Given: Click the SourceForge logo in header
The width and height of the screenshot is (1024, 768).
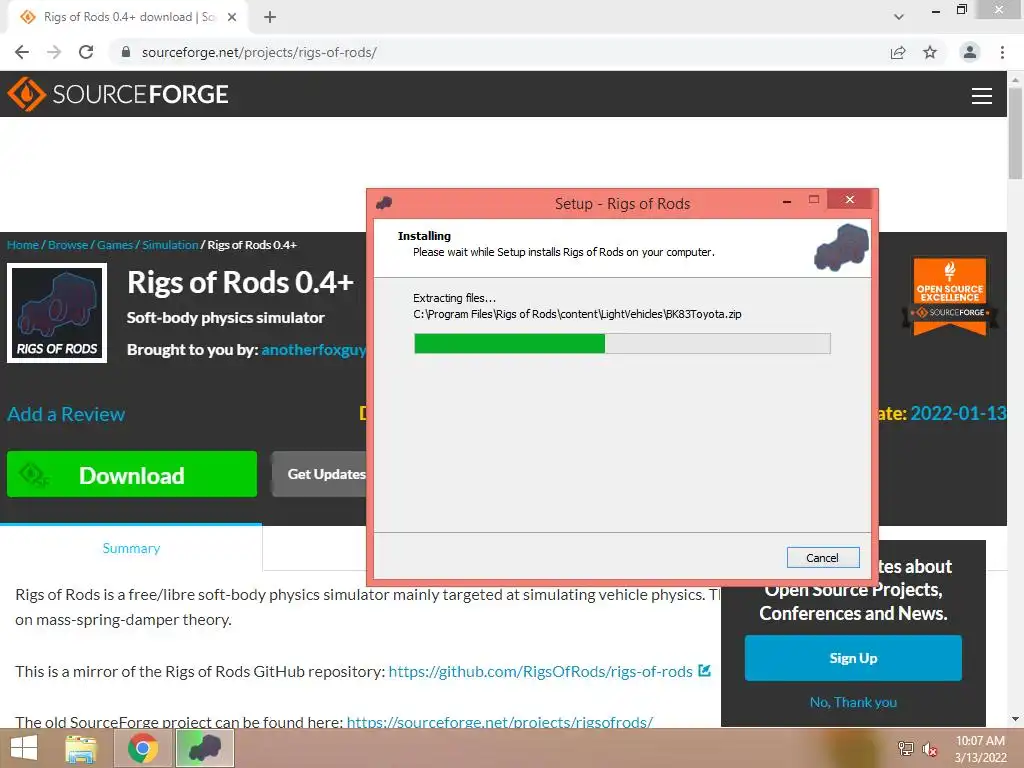Looking at the screenshot, I should click(118, 94).
